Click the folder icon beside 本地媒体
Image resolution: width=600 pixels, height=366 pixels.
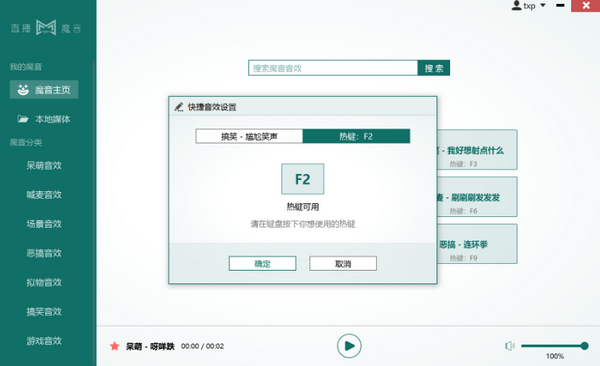(x=23, y=119)
